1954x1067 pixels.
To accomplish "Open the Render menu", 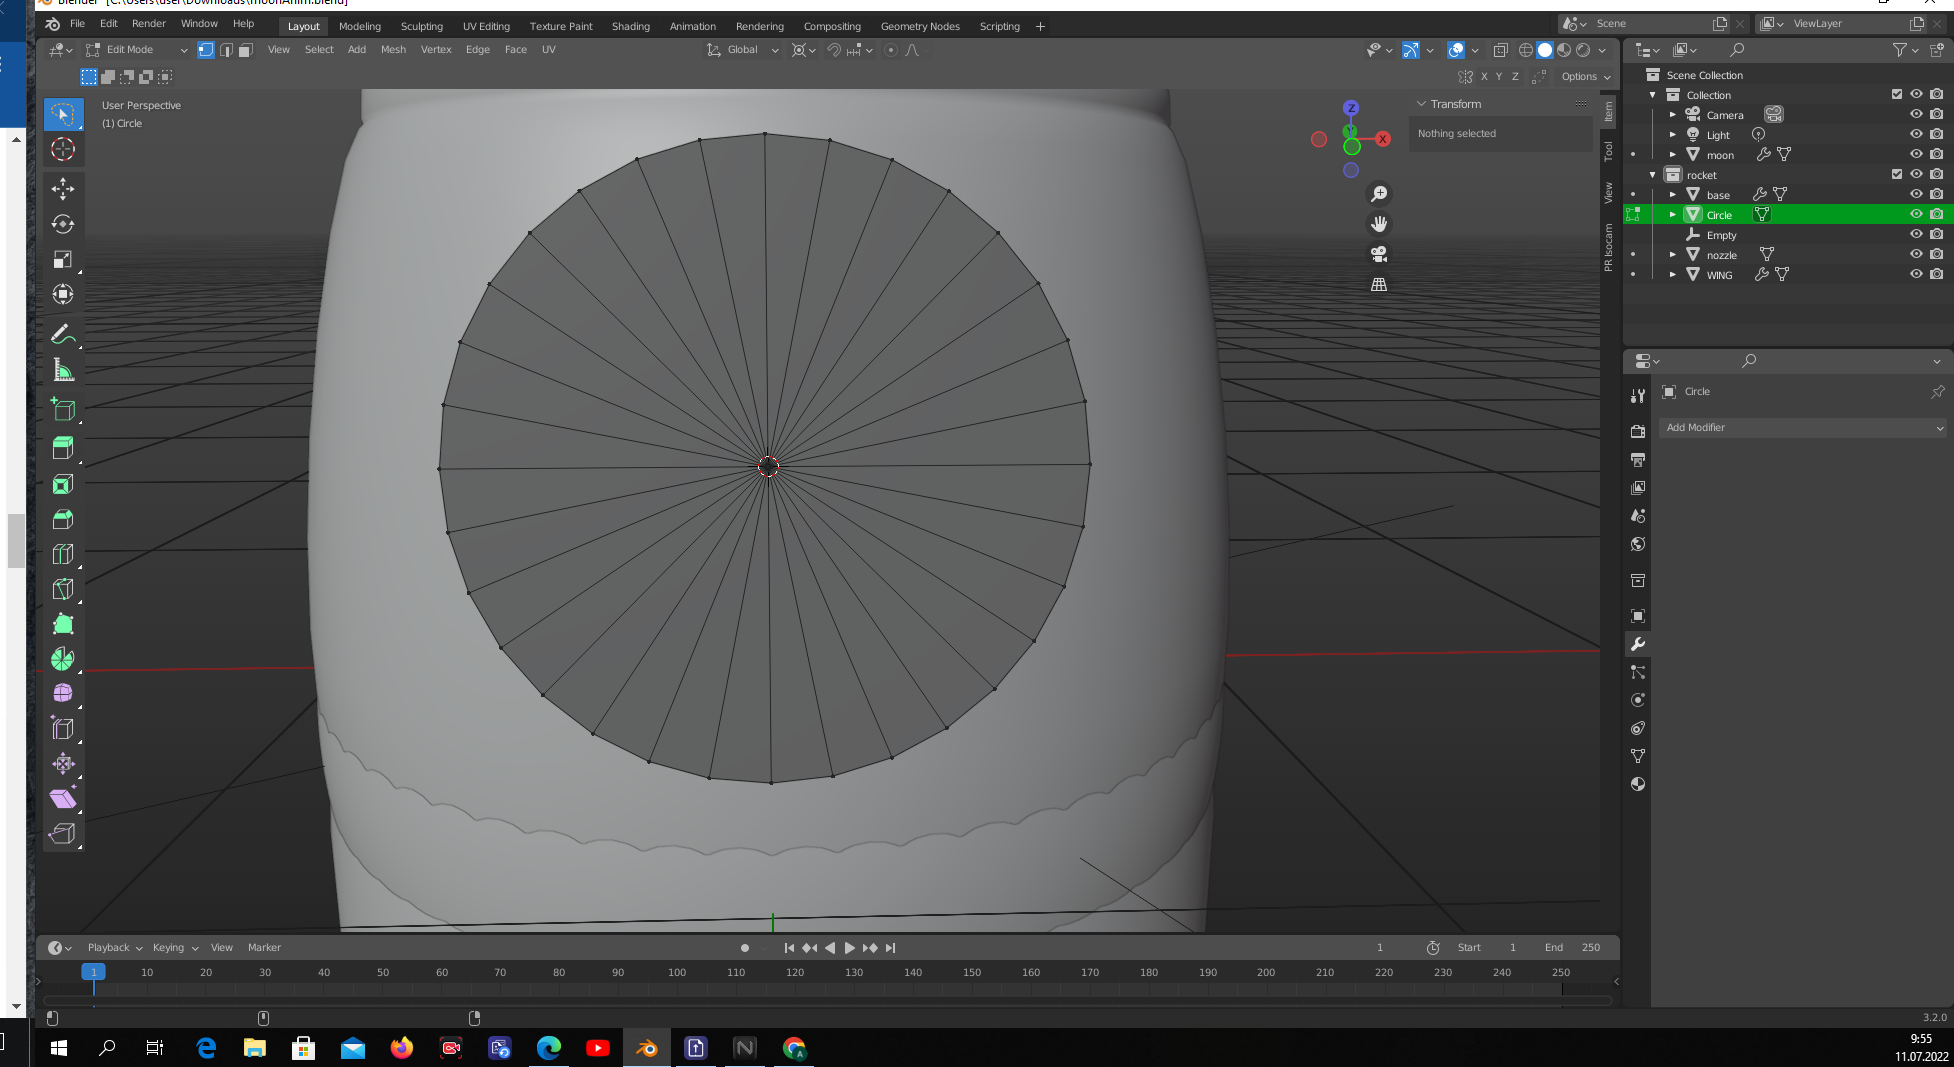I will point(149,24).
